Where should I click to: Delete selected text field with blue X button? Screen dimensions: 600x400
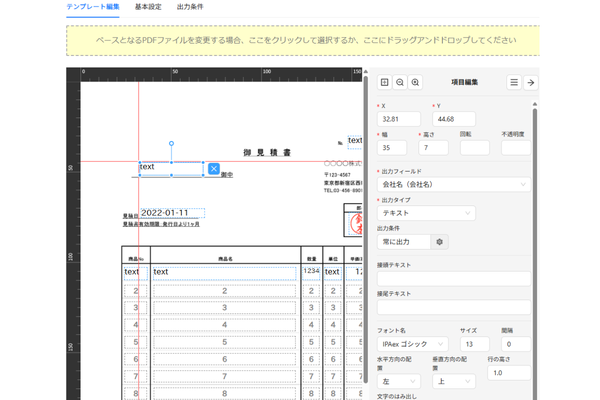(213, 169)
